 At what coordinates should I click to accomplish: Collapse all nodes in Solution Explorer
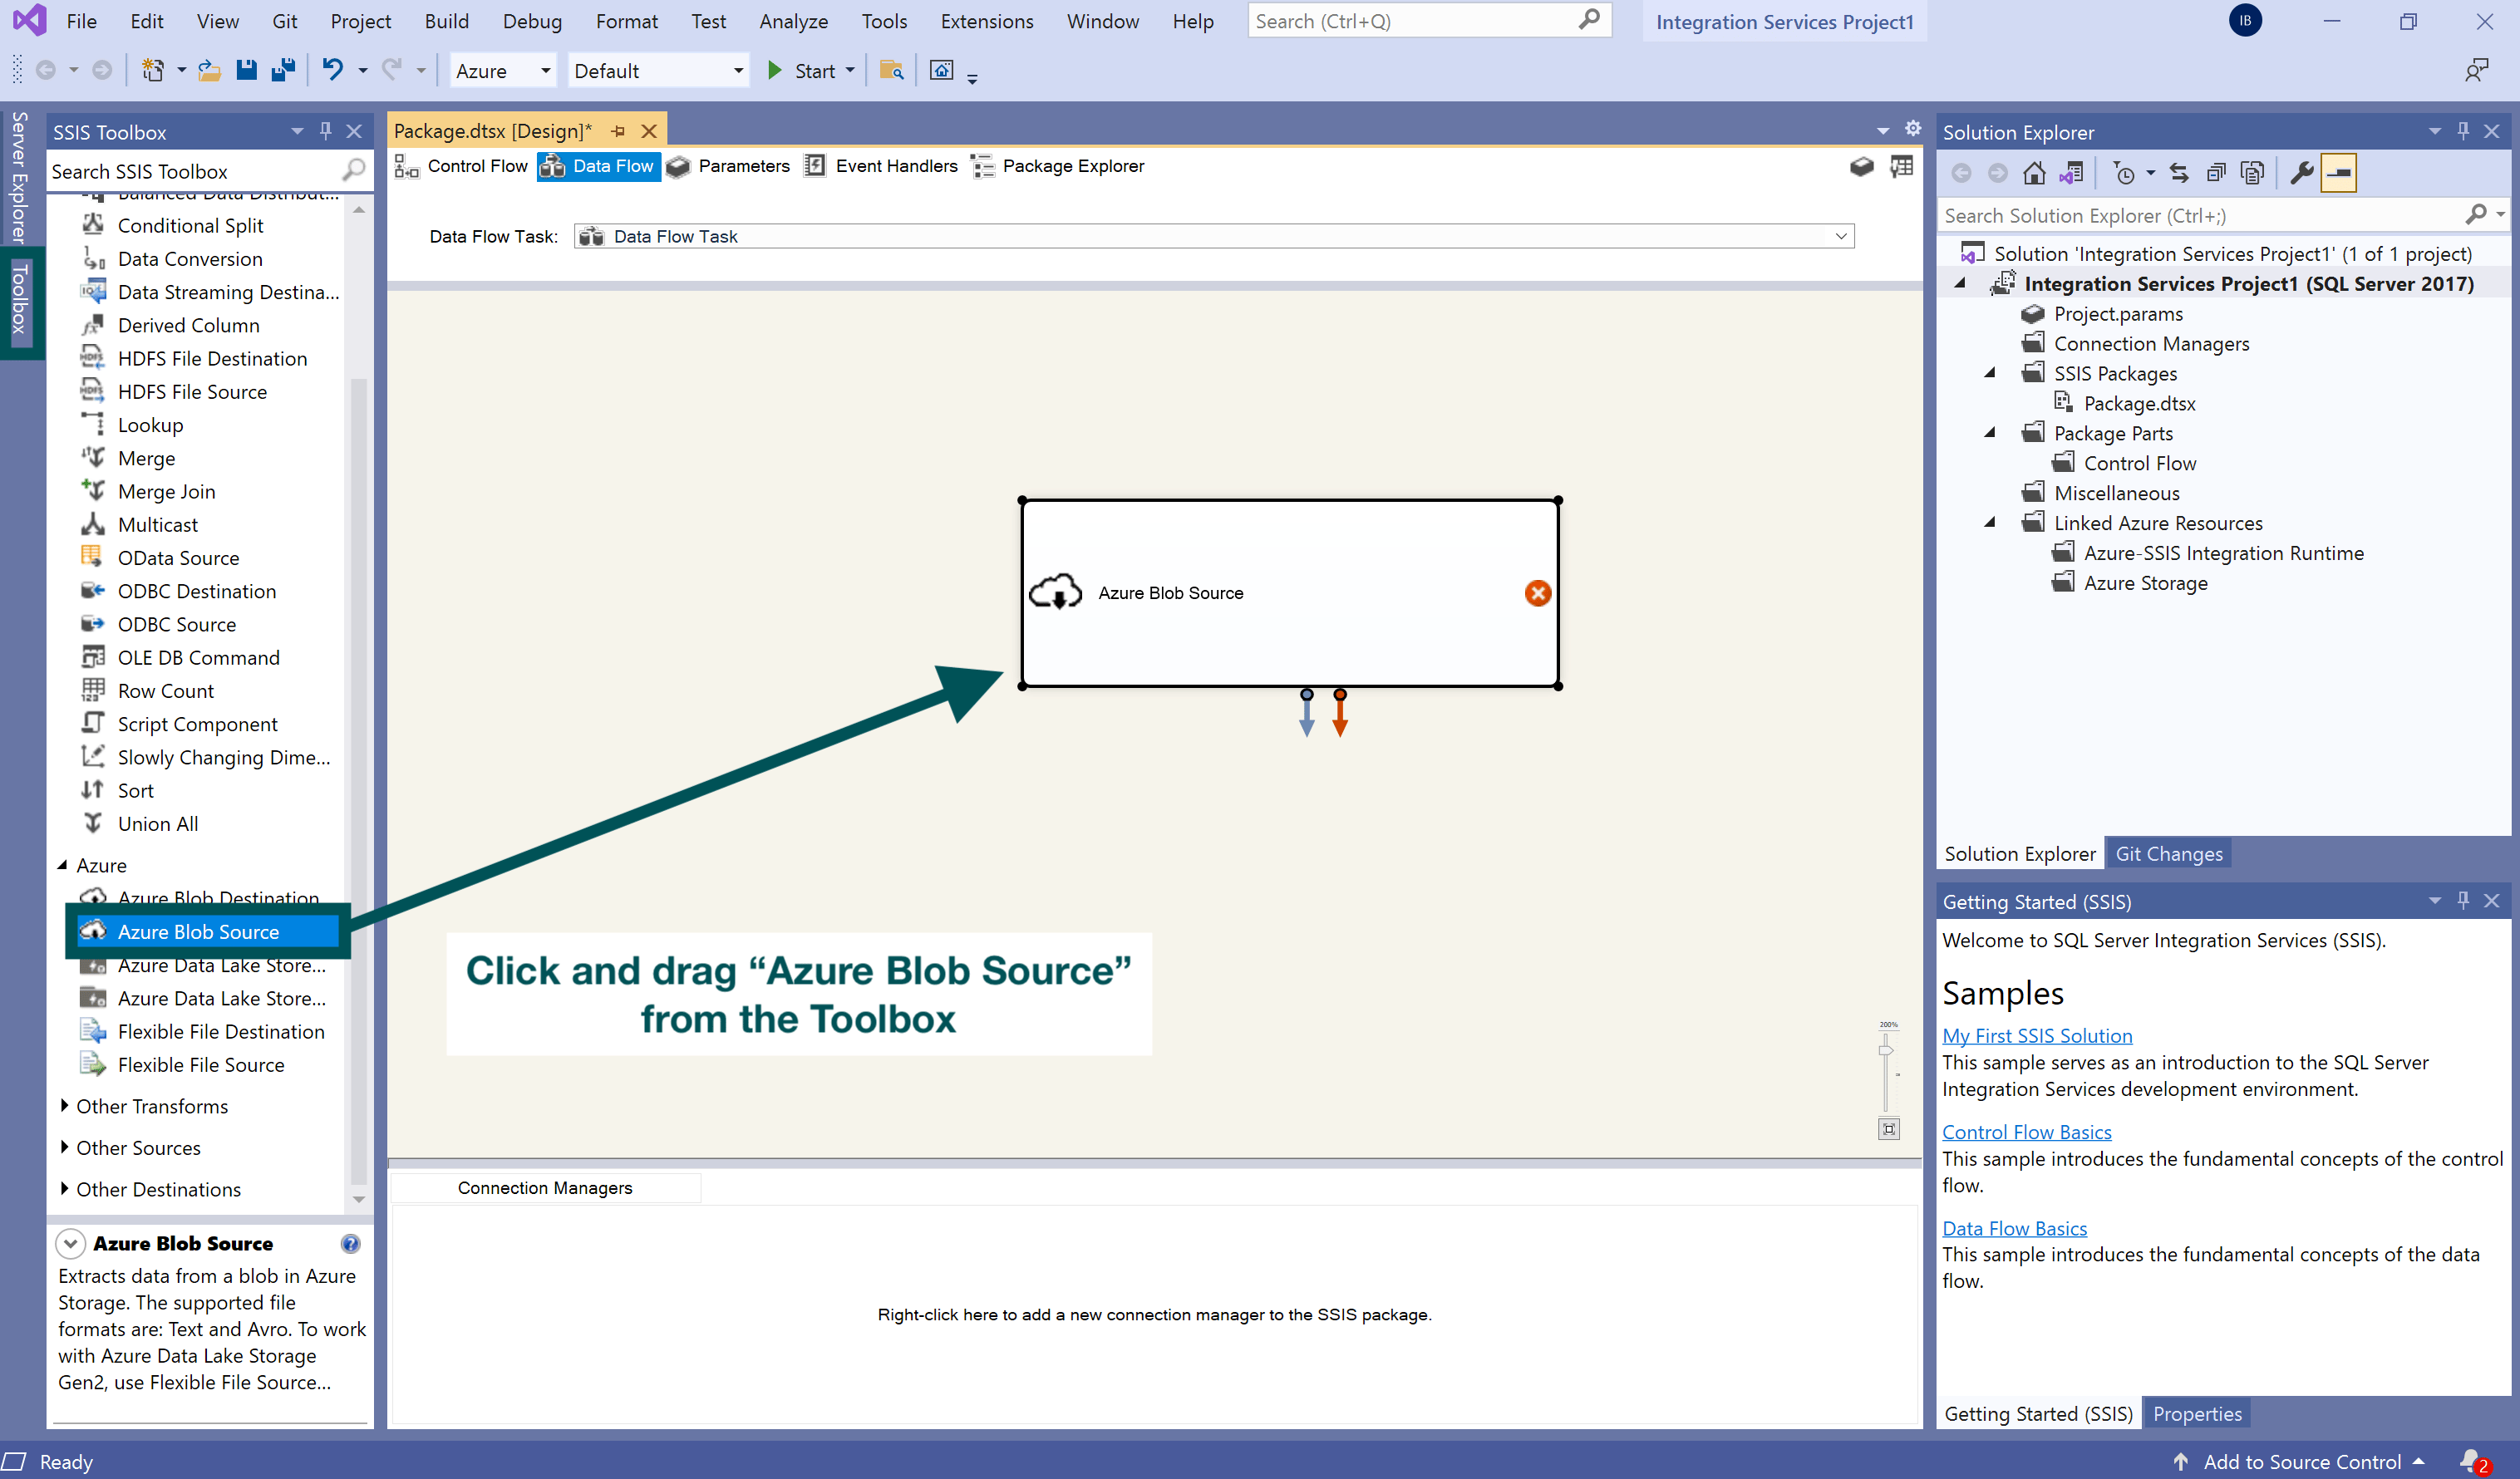(x=2216, y=173)
